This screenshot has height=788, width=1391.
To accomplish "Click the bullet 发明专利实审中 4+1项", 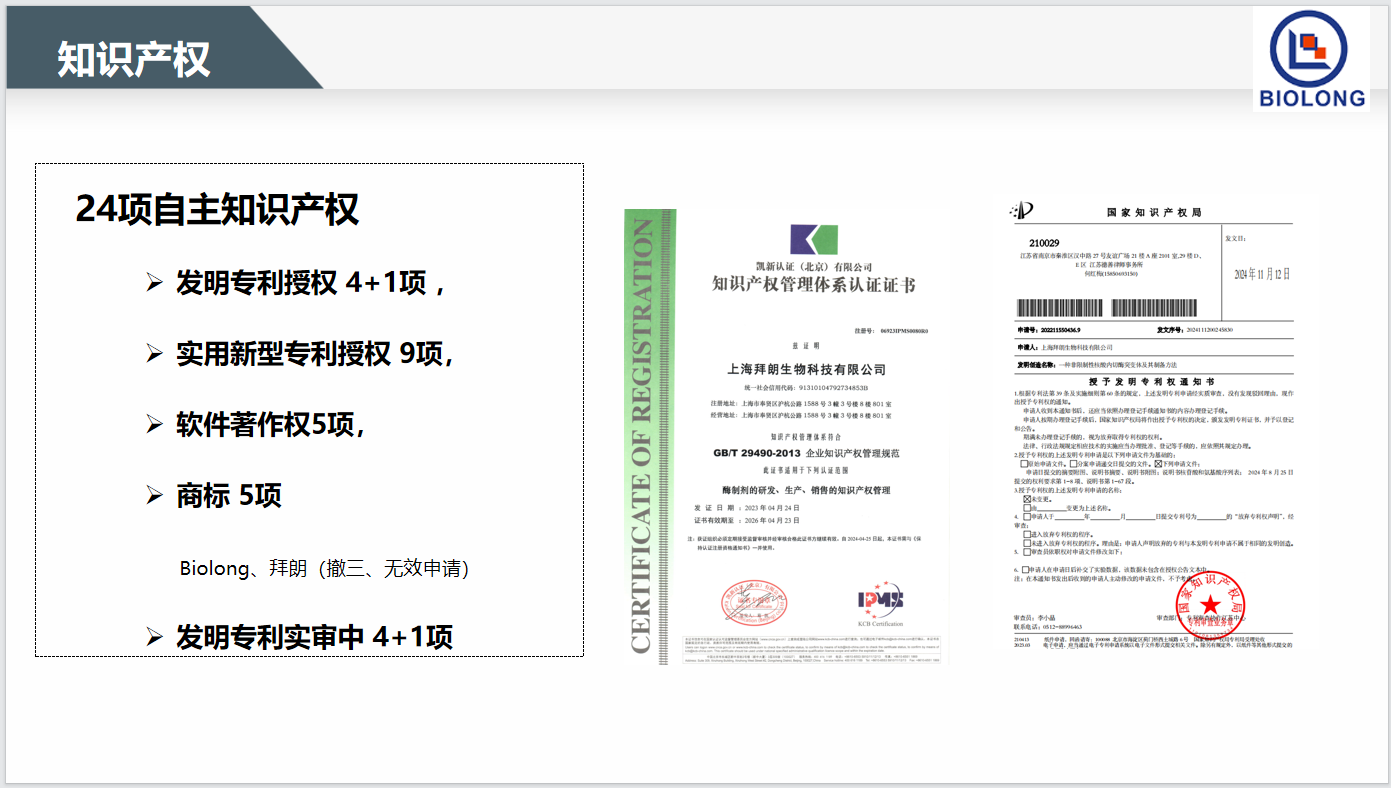I will tap(315, 637).
